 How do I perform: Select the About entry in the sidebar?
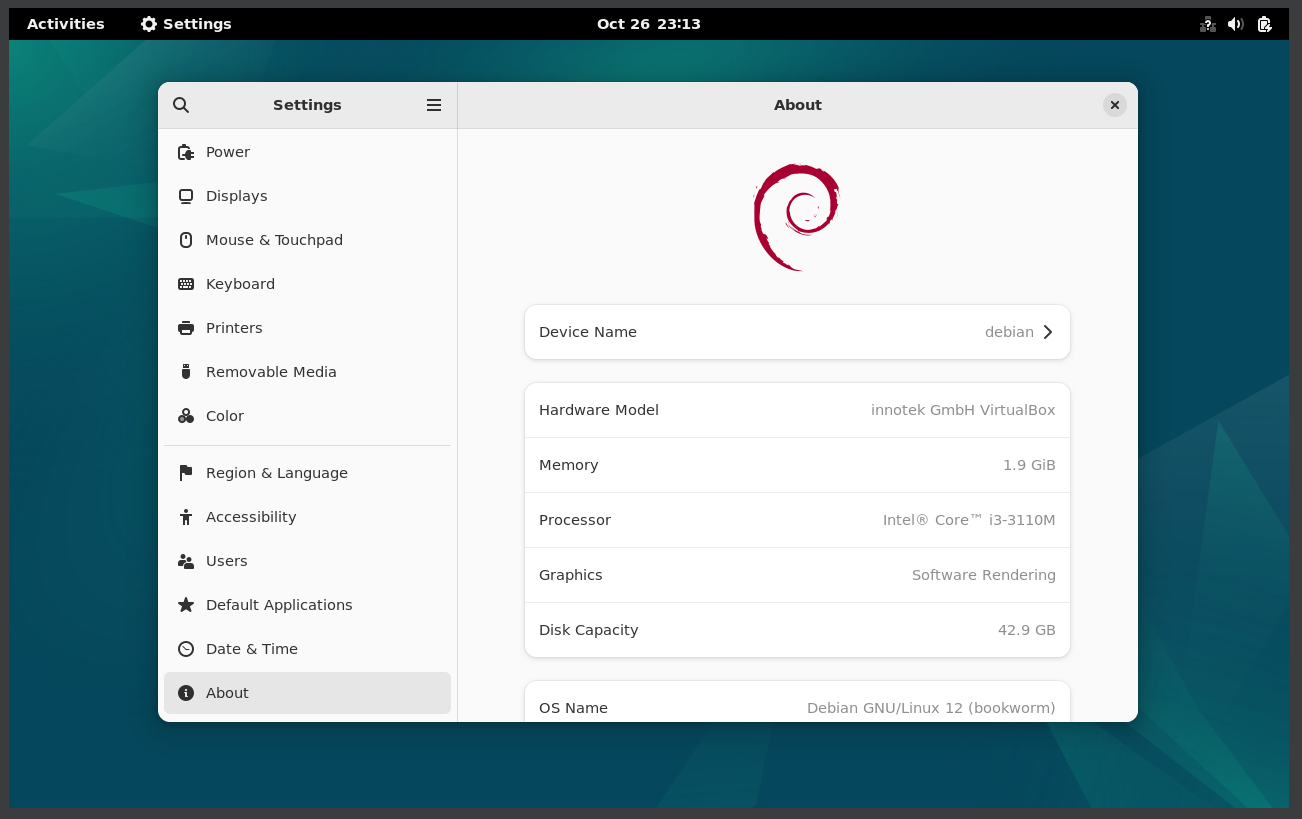[227, 693]
